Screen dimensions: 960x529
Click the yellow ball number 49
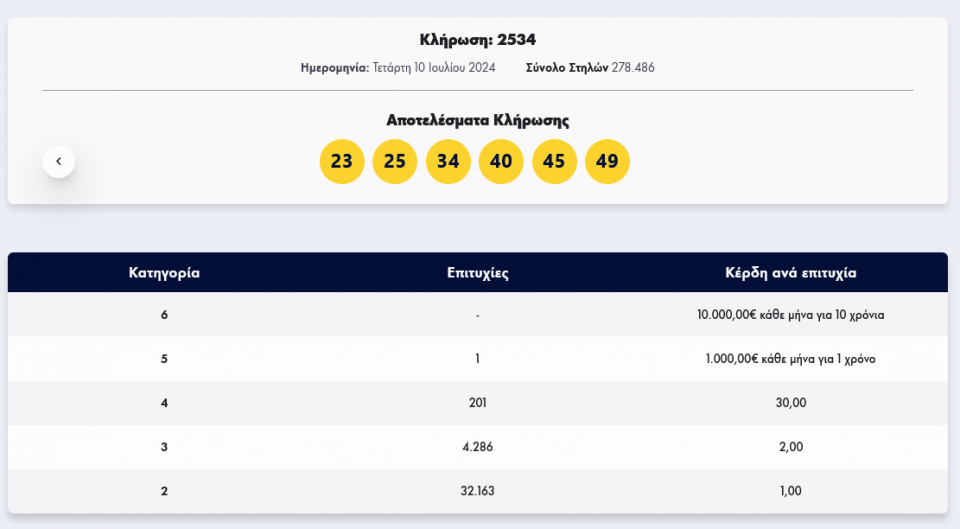coord(607,162)
